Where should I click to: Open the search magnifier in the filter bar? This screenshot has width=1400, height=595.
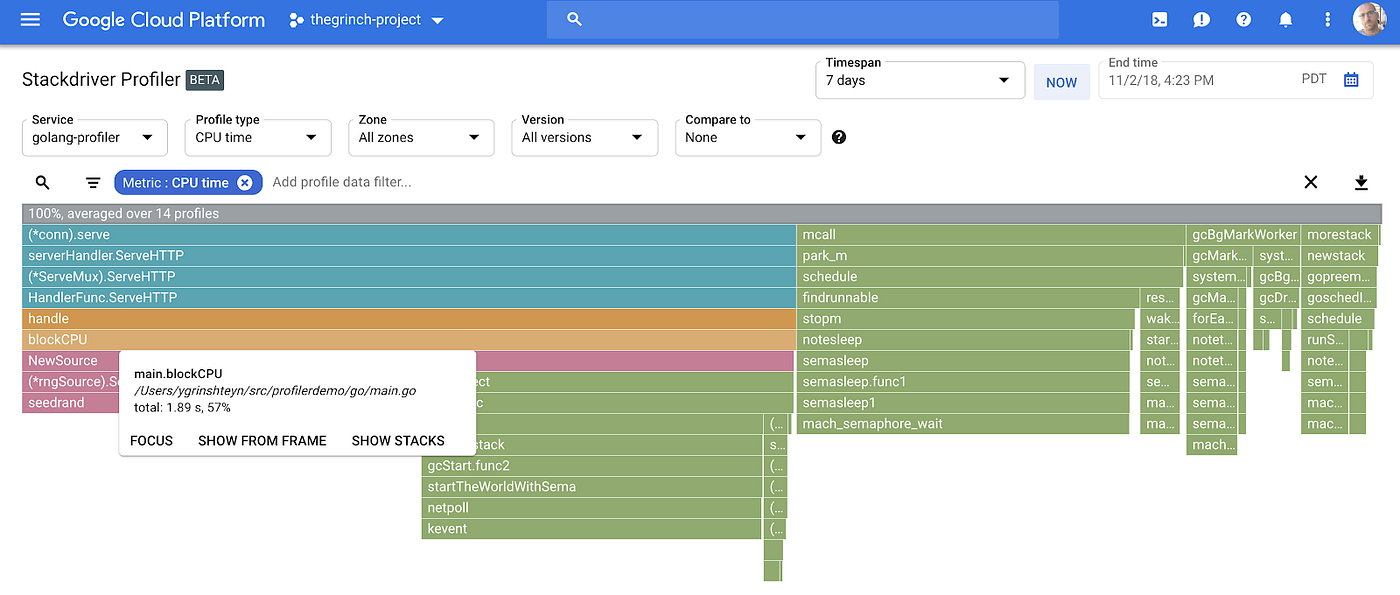(42, 182)
